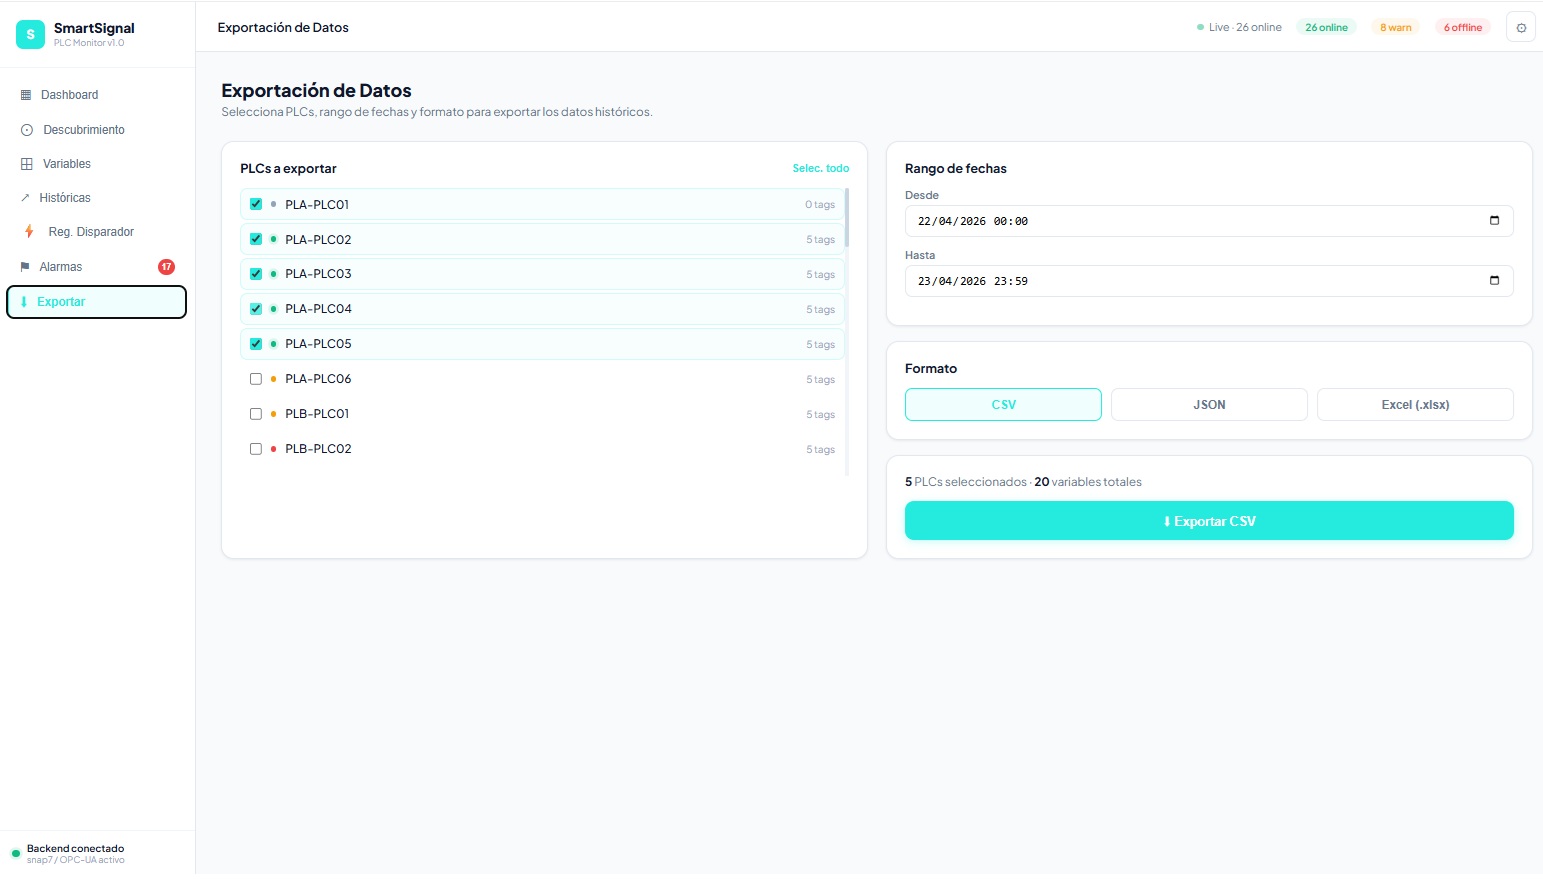Go to the Dashboard menu item
The width and height of the screenshot is (1543, 879).
point(96,95)
